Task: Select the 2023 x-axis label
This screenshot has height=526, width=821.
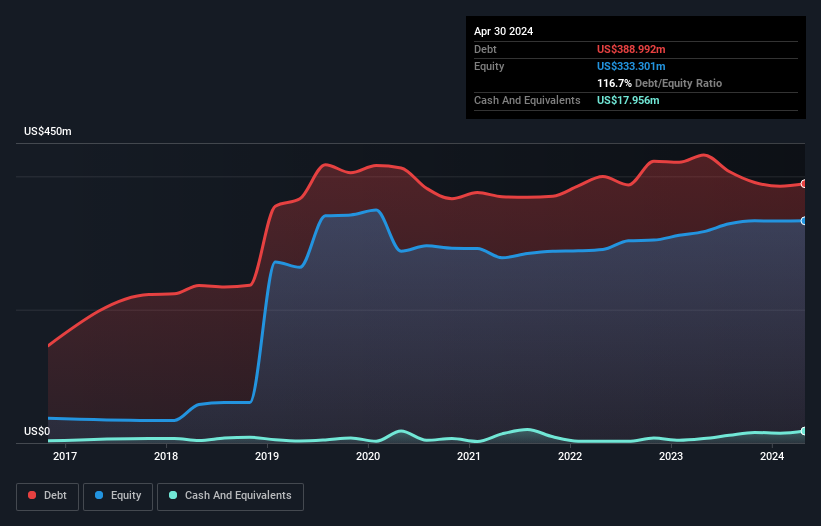Action: [671, 456]
